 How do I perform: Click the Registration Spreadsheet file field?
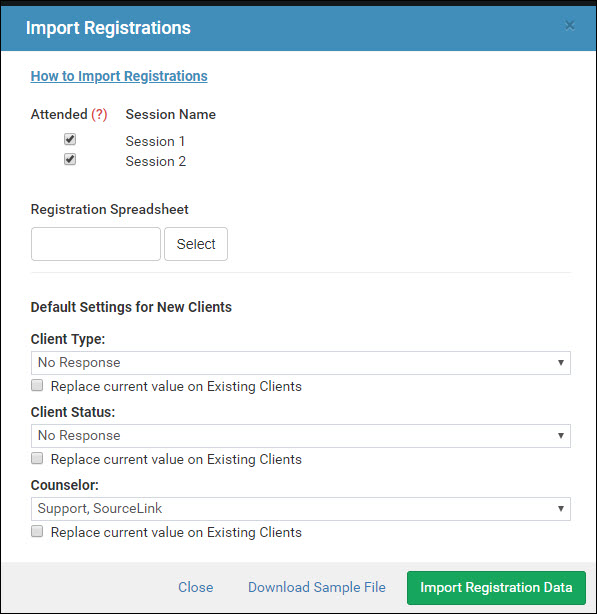tap(96, 244)
